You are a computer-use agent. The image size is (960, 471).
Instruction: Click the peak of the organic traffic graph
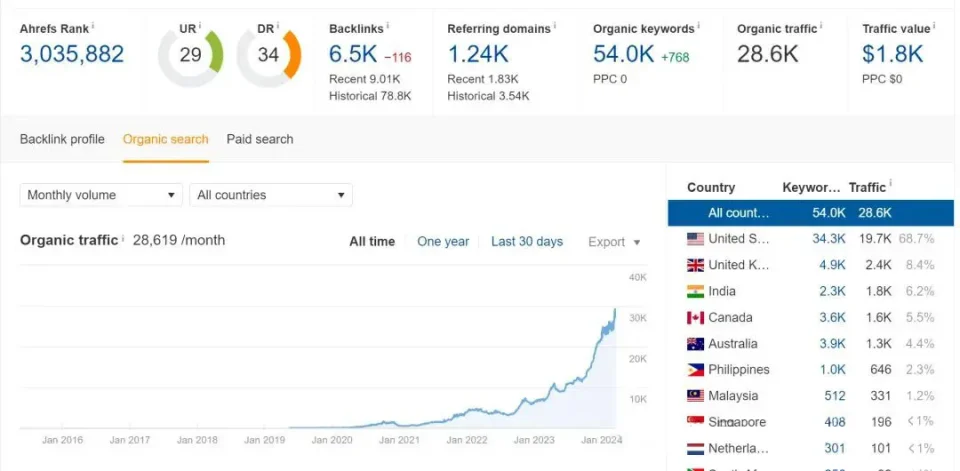[x=615, y=310]
